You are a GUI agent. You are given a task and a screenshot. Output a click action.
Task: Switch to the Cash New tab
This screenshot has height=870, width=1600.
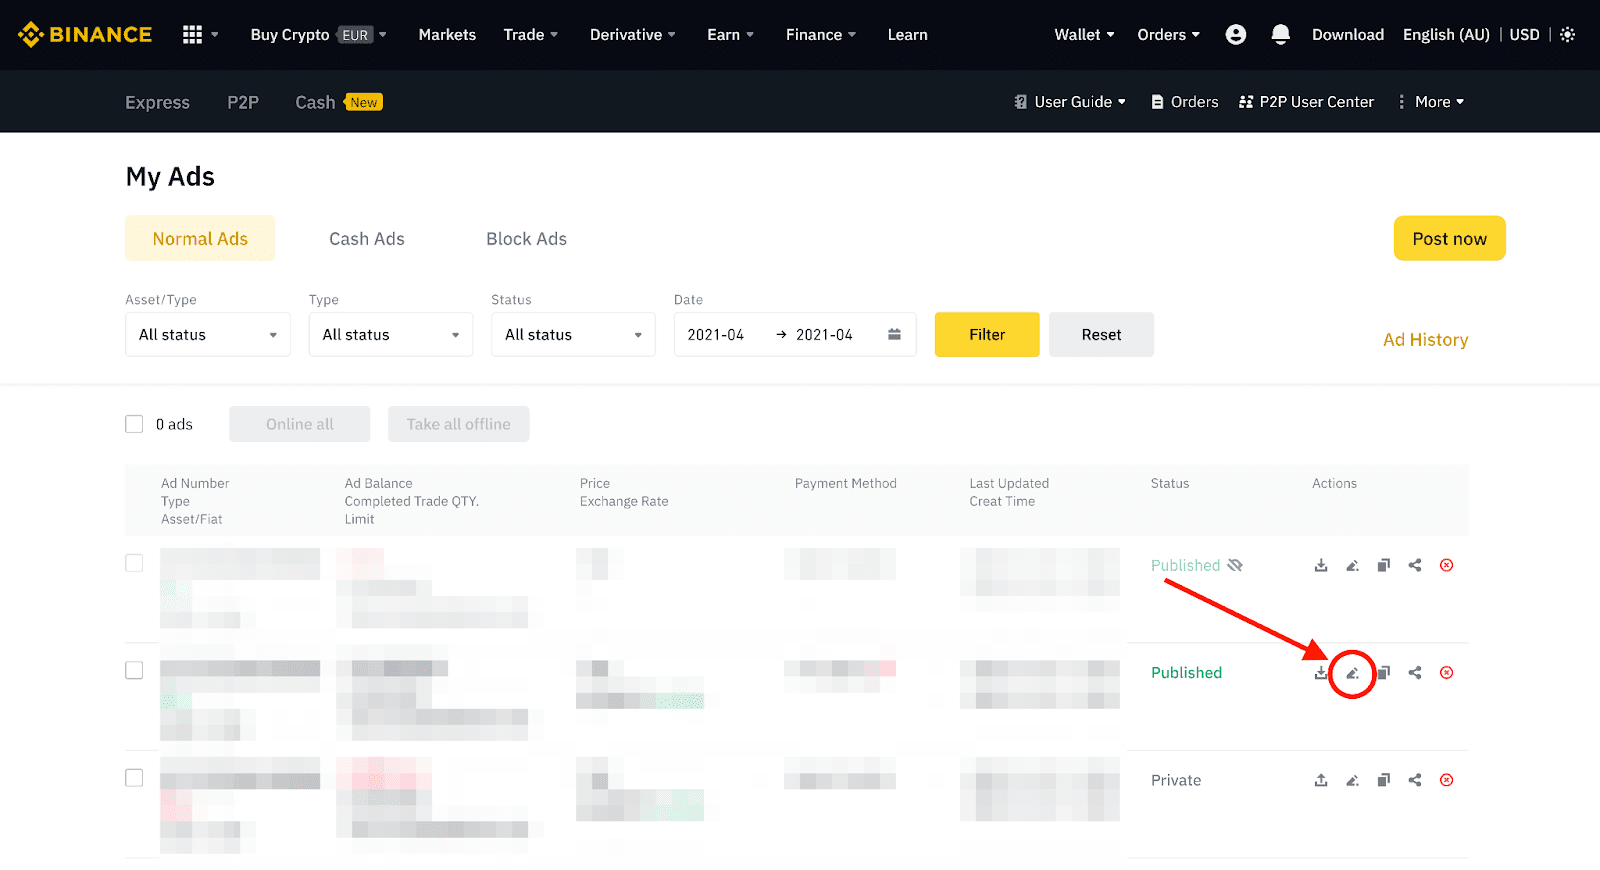coord(339,102)
